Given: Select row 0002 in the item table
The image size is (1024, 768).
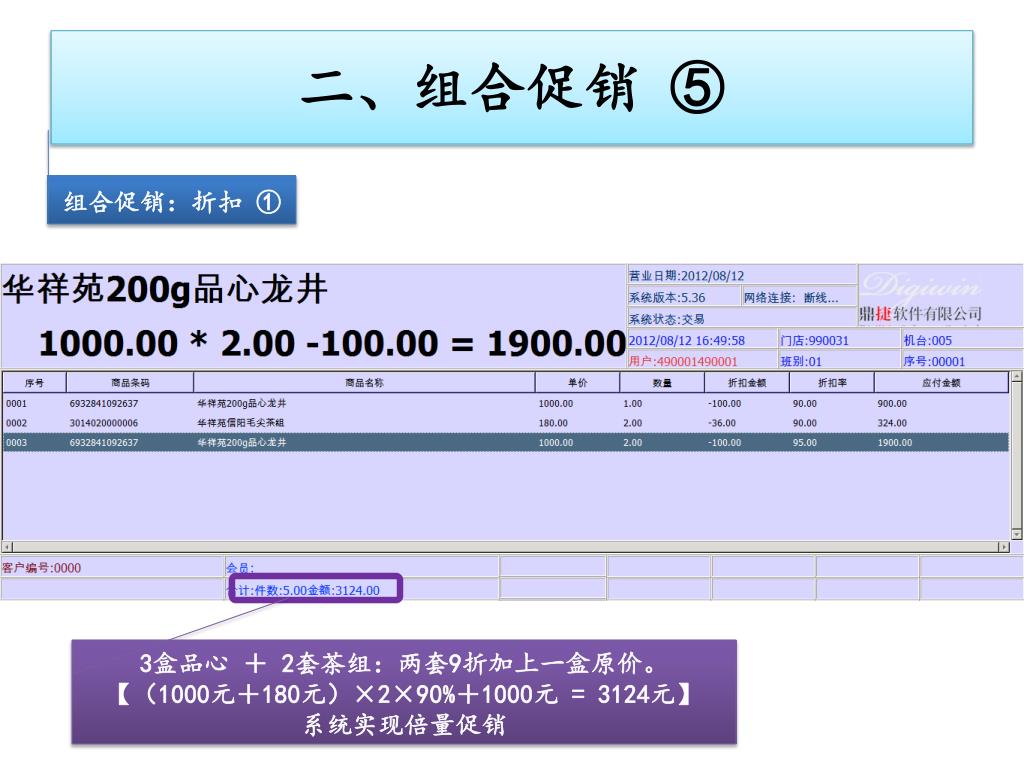Looking at the screenshot, I should coord(506,423).
